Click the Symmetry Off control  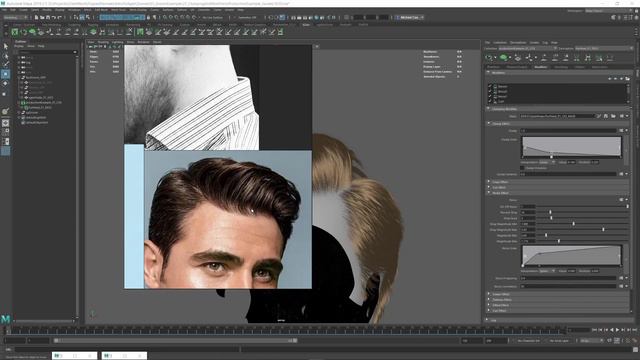[x=247, y=18]
